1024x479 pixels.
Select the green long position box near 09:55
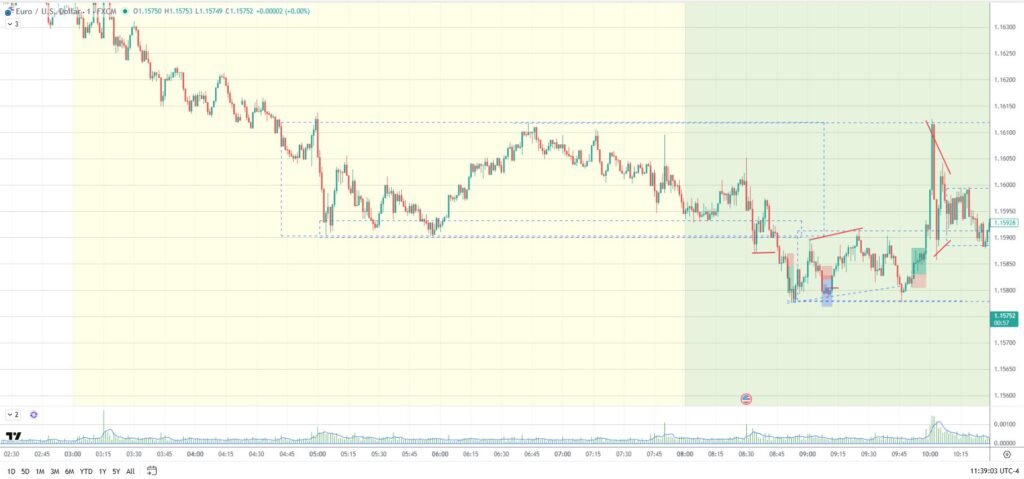point(919,261)
